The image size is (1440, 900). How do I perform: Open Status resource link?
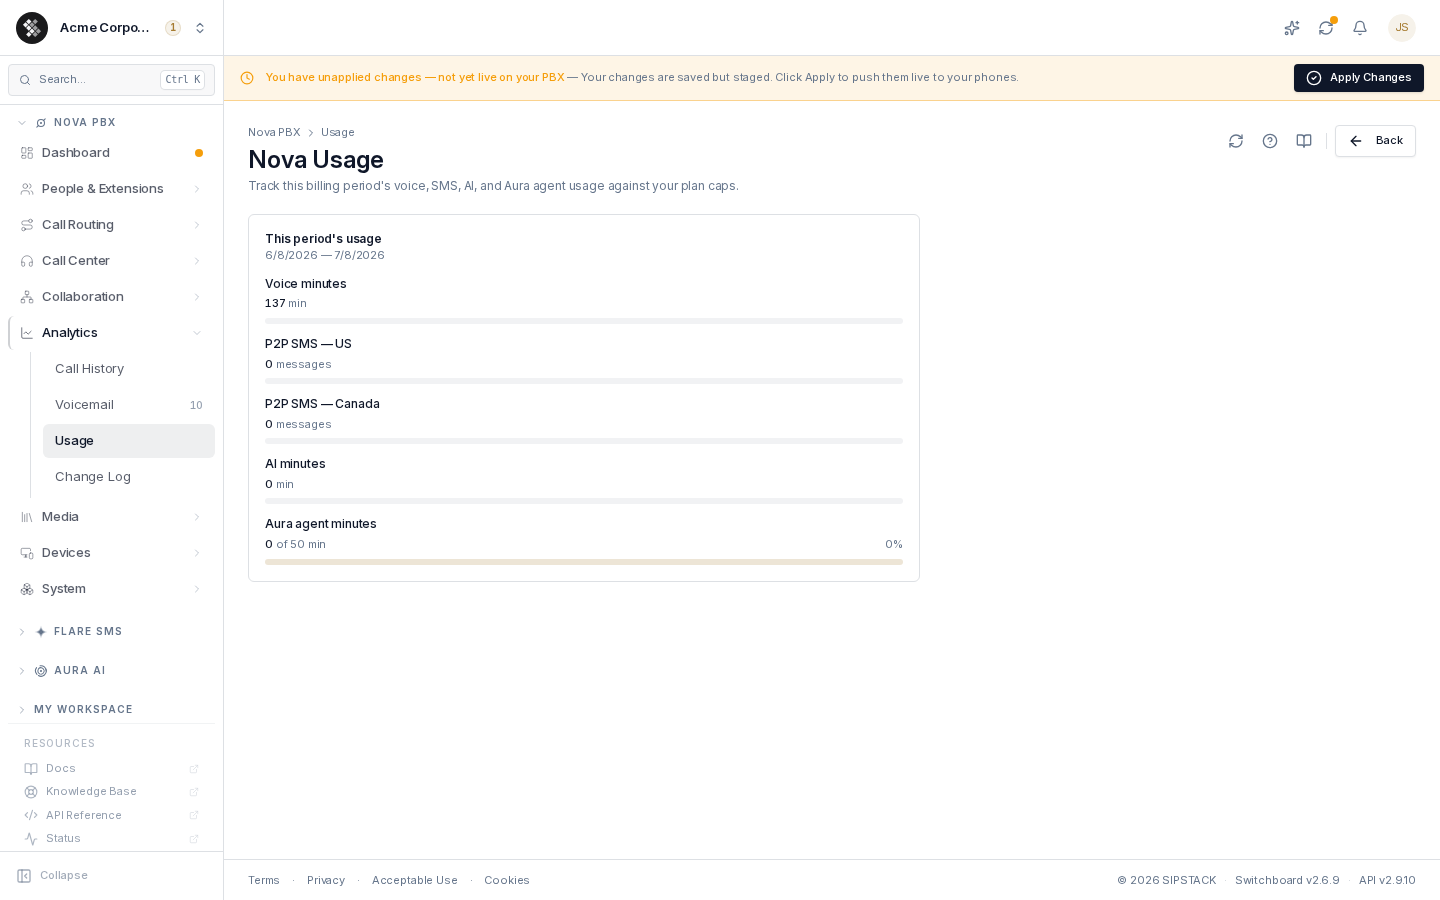(111, 839)
